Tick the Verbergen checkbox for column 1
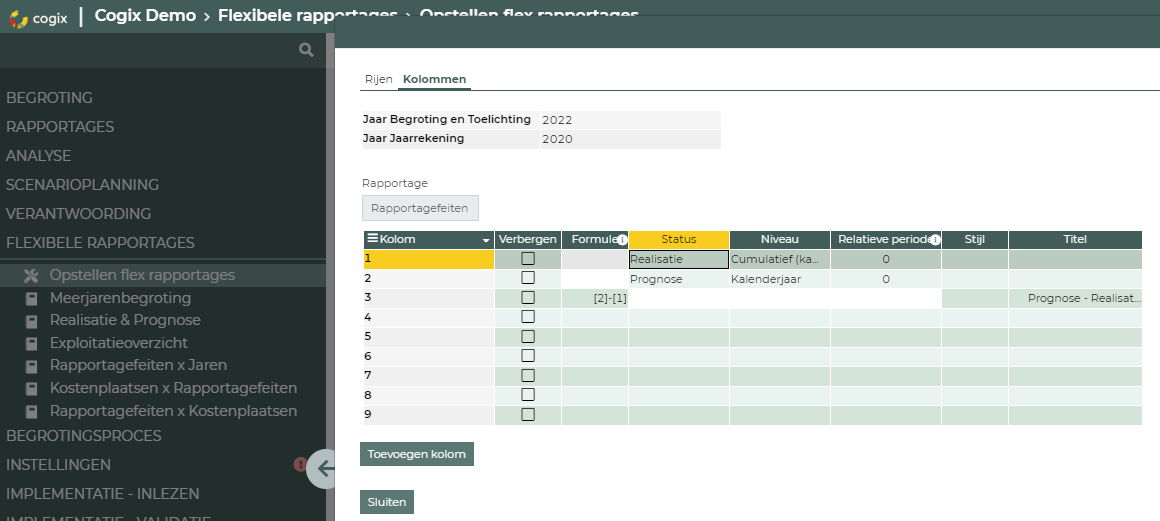The image size is (1160, 521). click(x=527, y=258)
